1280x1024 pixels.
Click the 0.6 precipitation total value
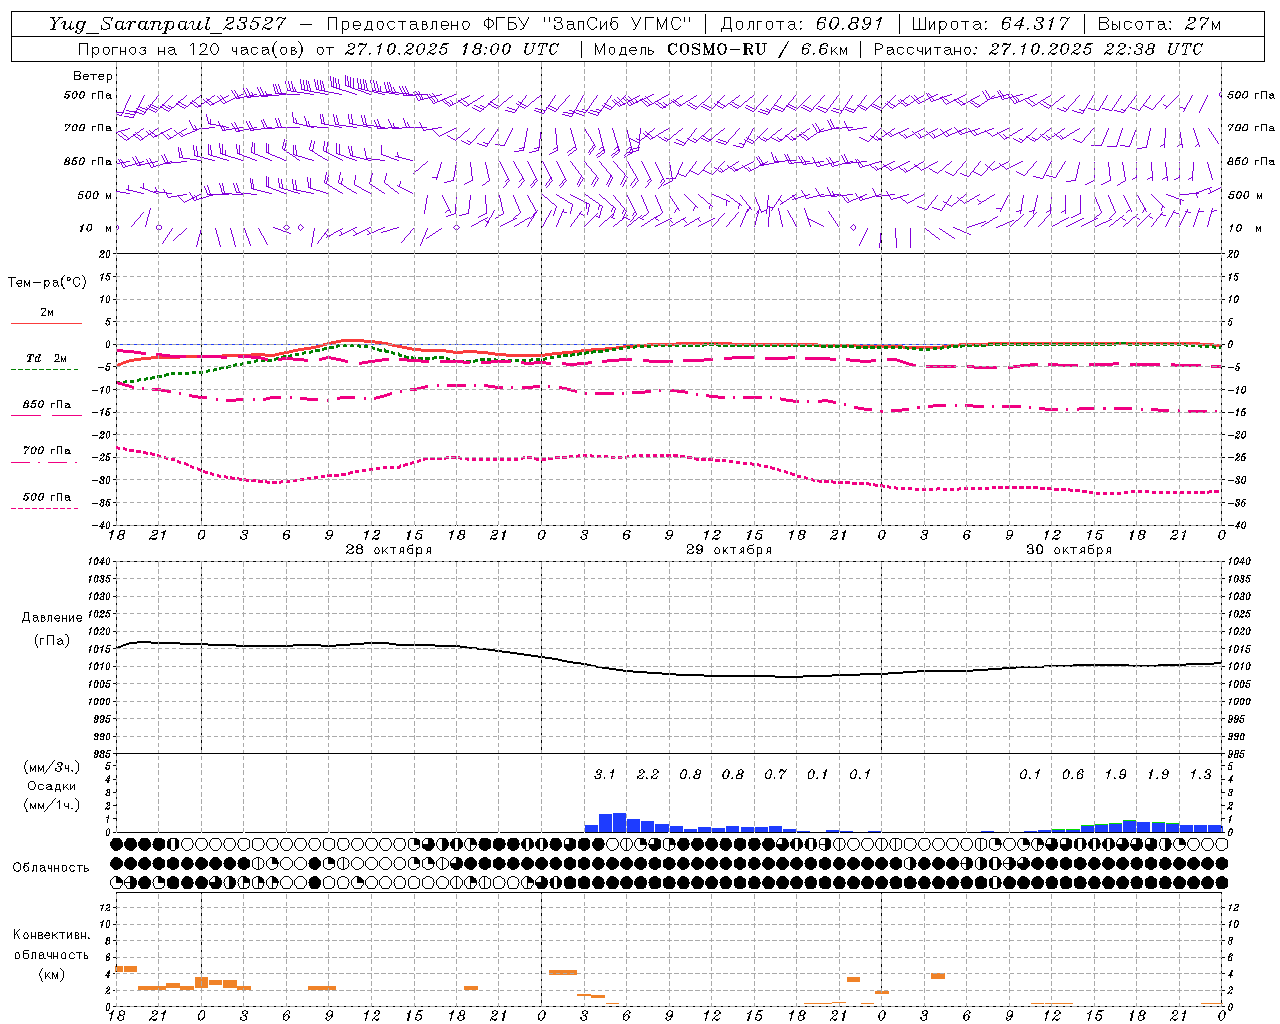[x=1073, y=774]
